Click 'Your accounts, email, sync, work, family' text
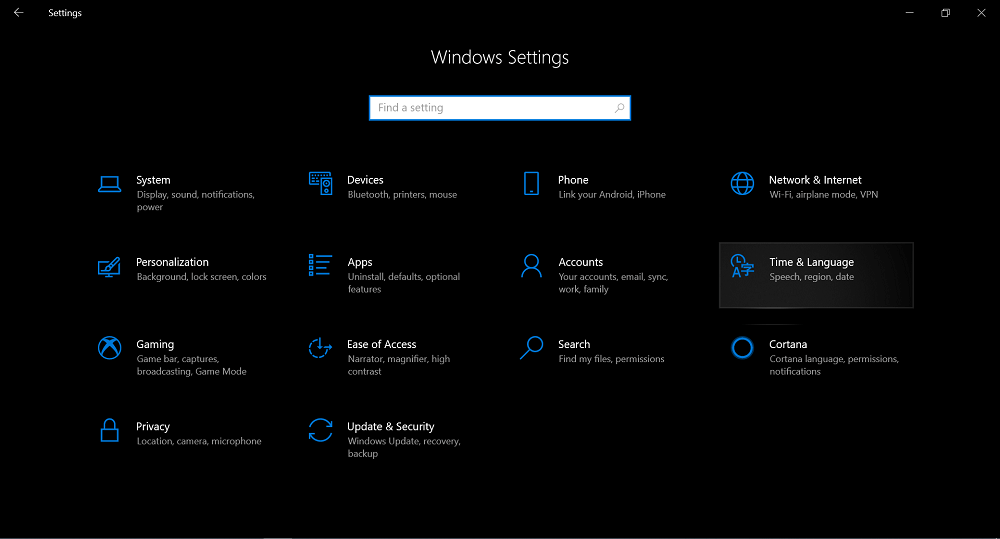 [613, 283]
